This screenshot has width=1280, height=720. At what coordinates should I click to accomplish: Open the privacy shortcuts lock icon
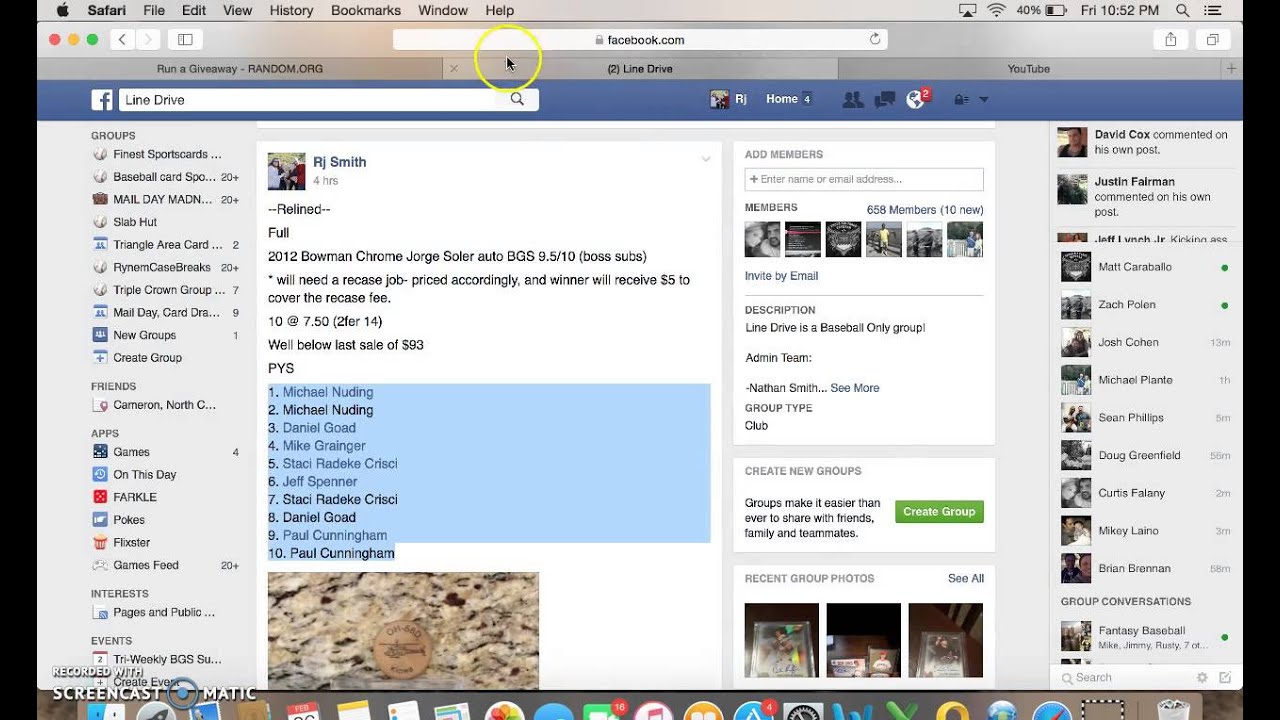(961, 100)
